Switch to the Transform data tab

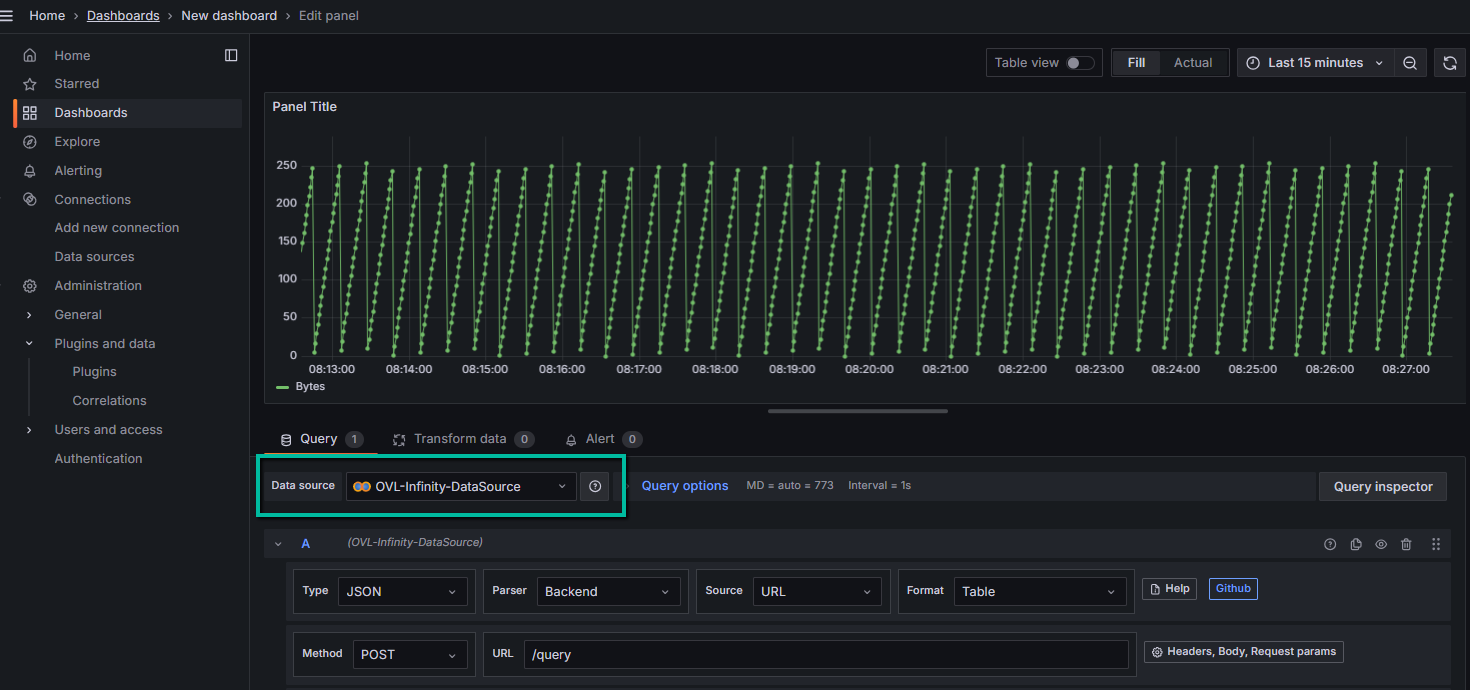(460, 439)
